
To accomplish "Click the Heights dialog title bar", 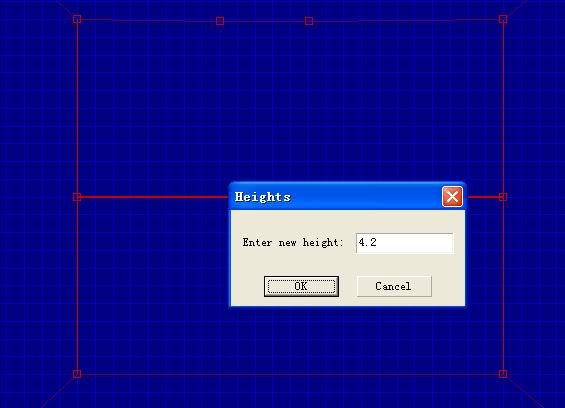I will click(335, 197).
